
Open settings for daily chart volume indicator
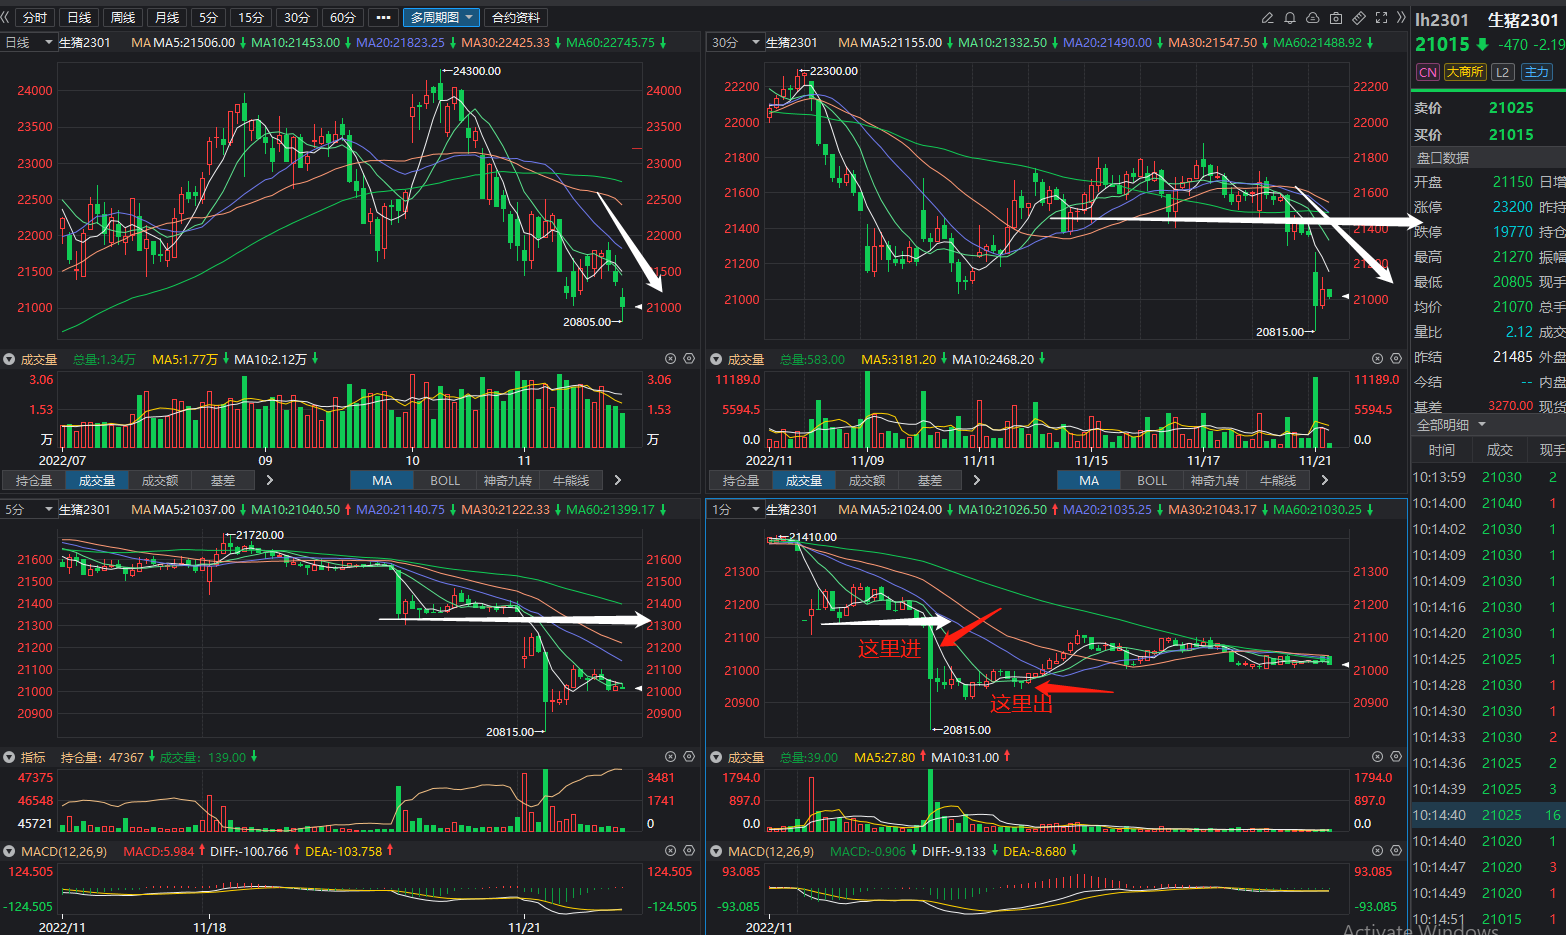tap(689, 358)
